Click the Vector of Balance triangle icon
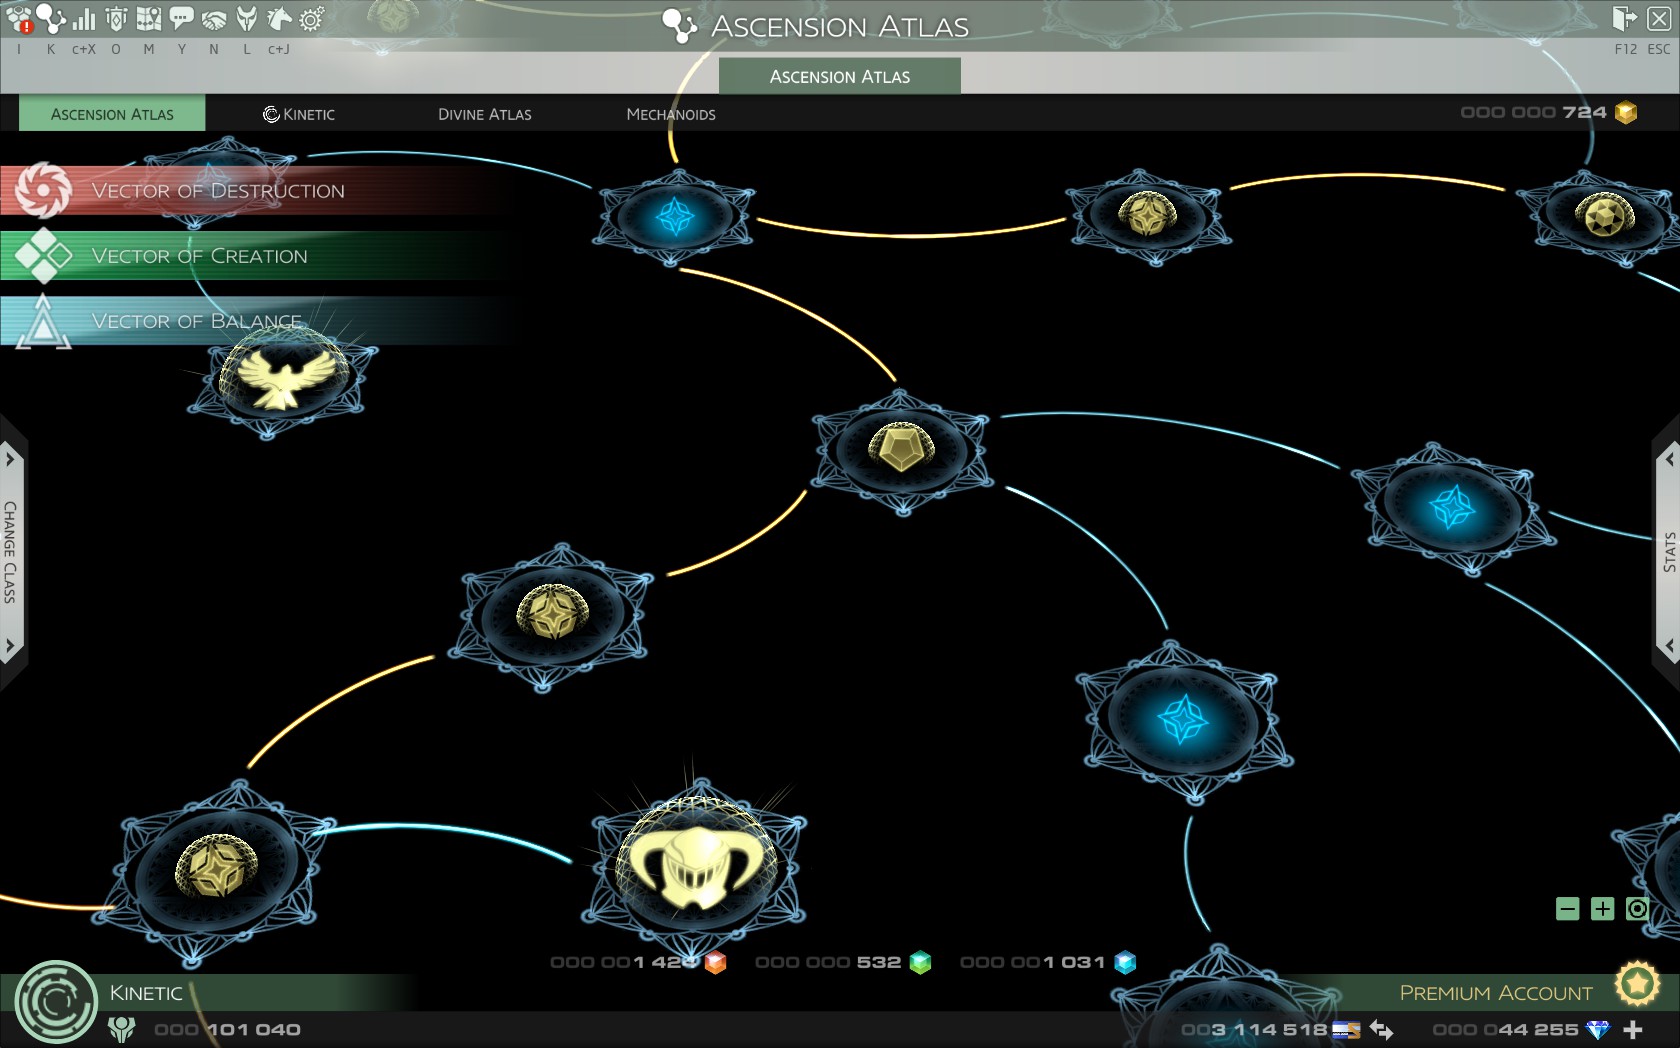1680x1048 pixels. [x=43, y=322]
